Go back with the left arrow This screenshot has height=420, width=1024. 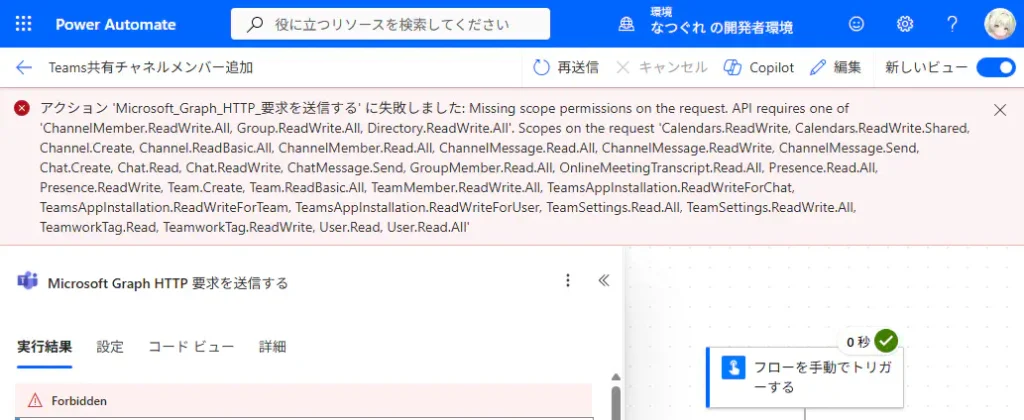[x=24, y=67]
